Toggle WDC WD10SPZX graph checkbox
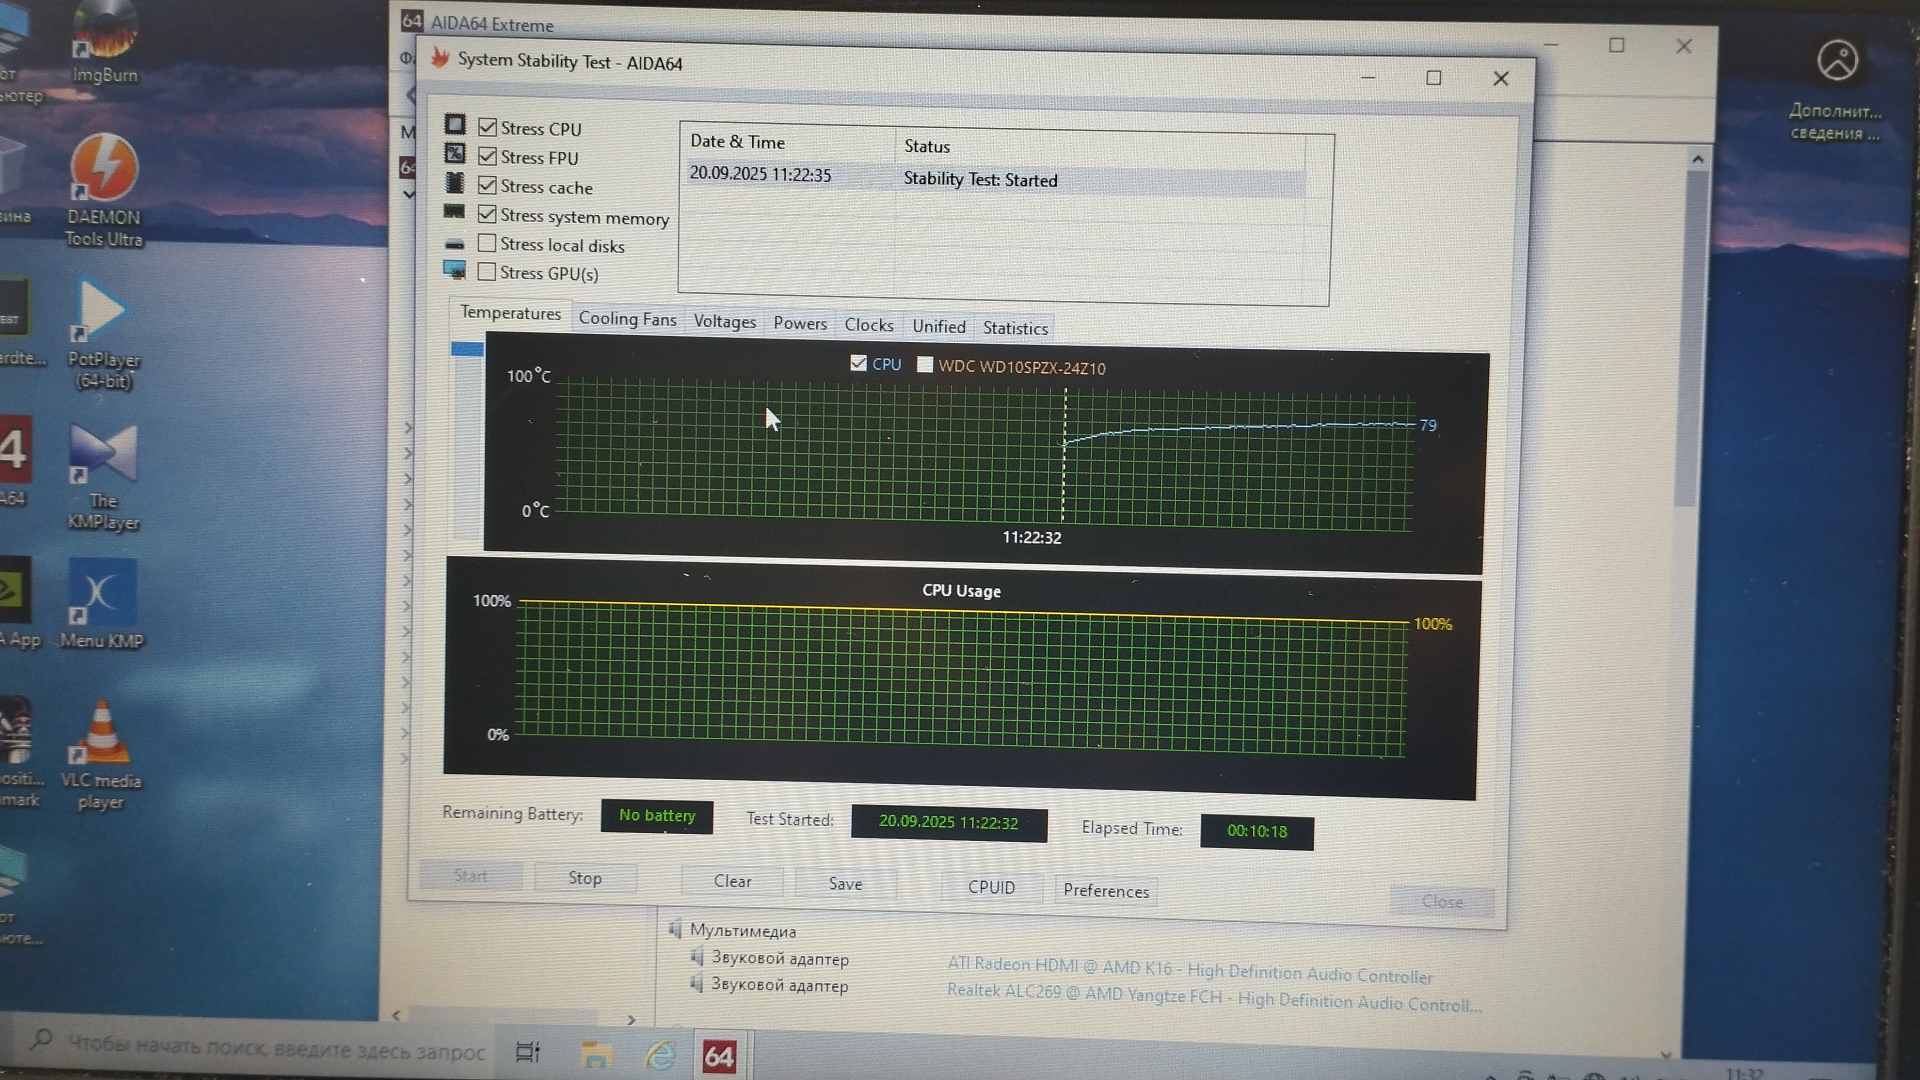Image resolution: width=1920 pixels, height=1080 pixels. click(925, 365)
